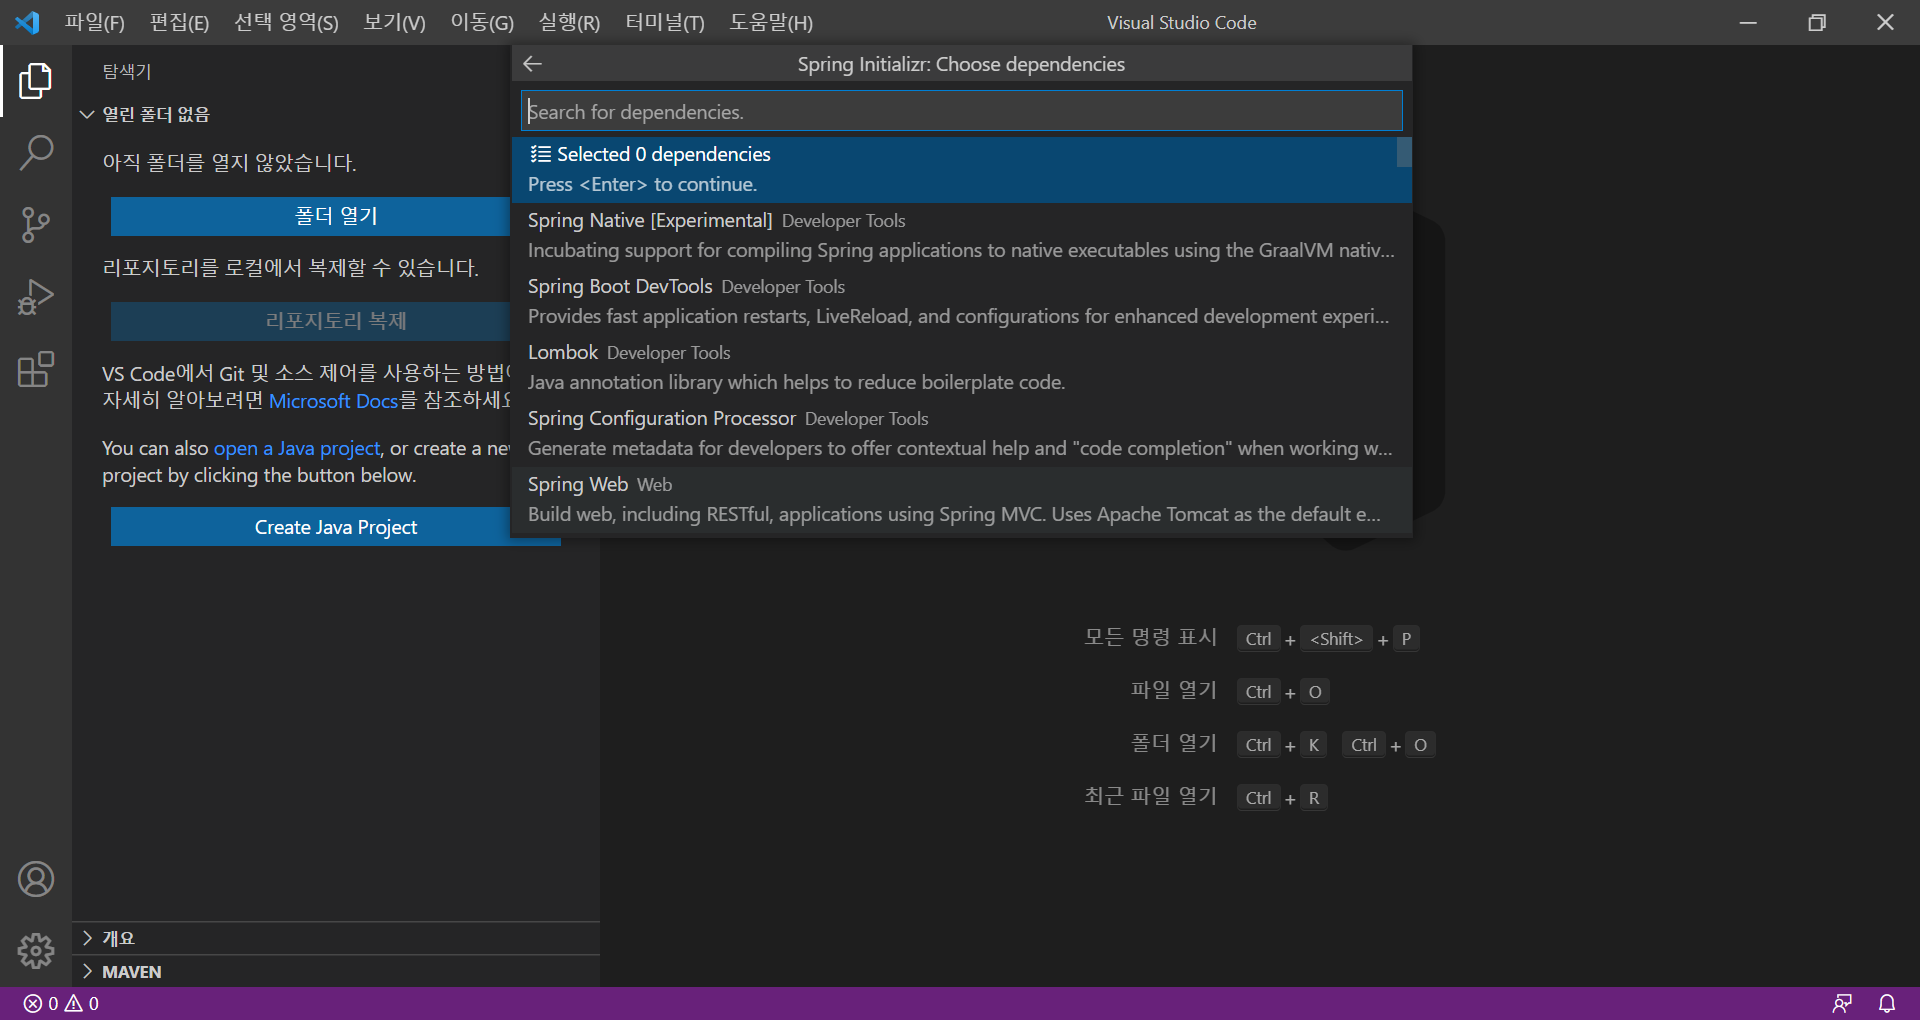1920x1020 pixels.
Task: Focus the Search for dependencies field
Action: [961, 111]
